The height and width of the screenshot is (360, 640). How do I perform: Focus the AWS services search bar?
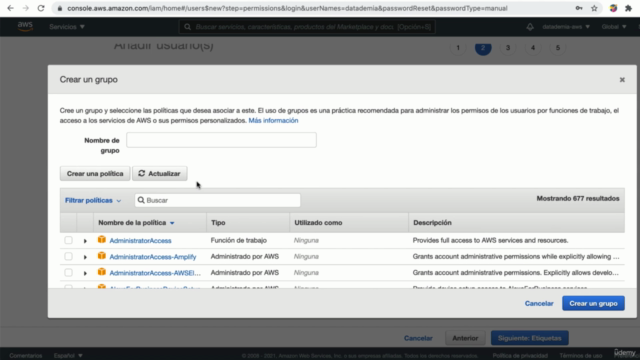[x=307, y=27]
